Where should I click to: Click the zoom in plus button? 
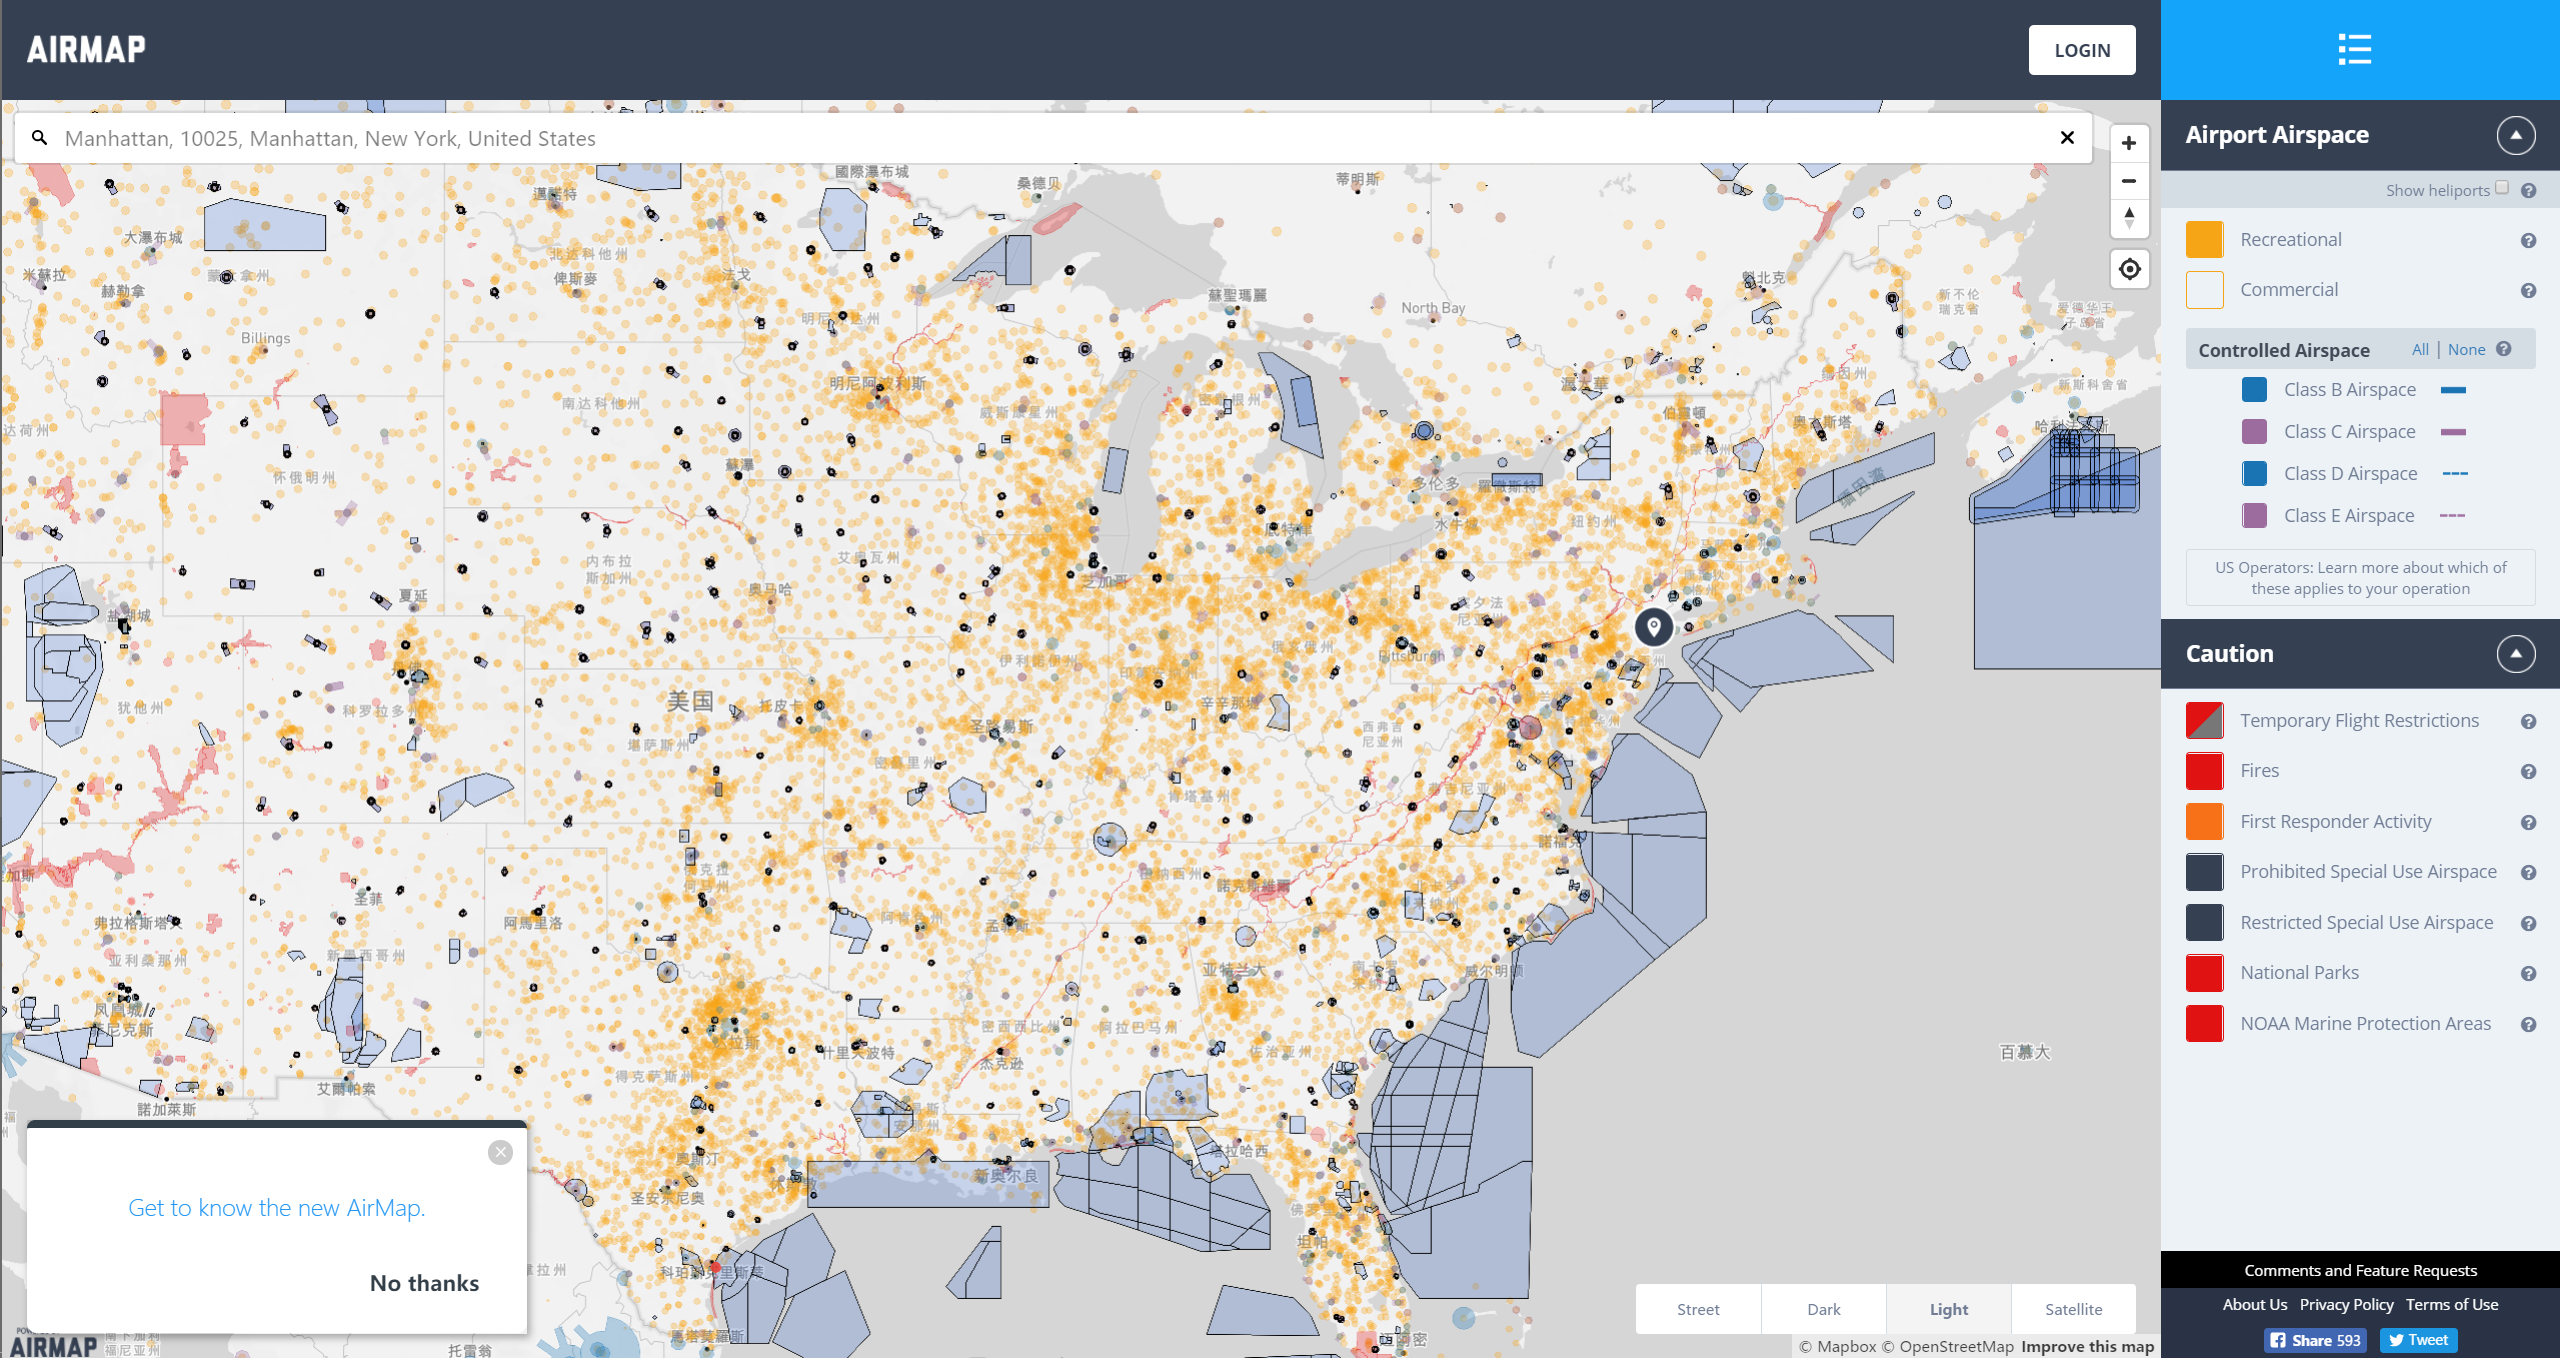(2129, 143)
